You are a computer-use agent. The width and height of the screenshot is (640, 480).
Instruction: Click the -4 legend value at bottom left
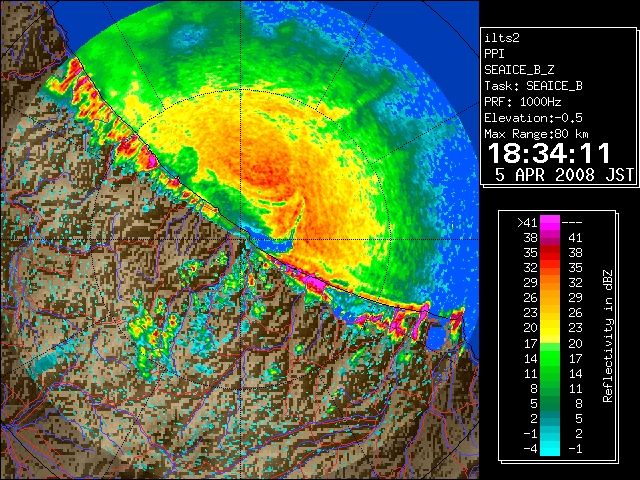coord(530,449)
